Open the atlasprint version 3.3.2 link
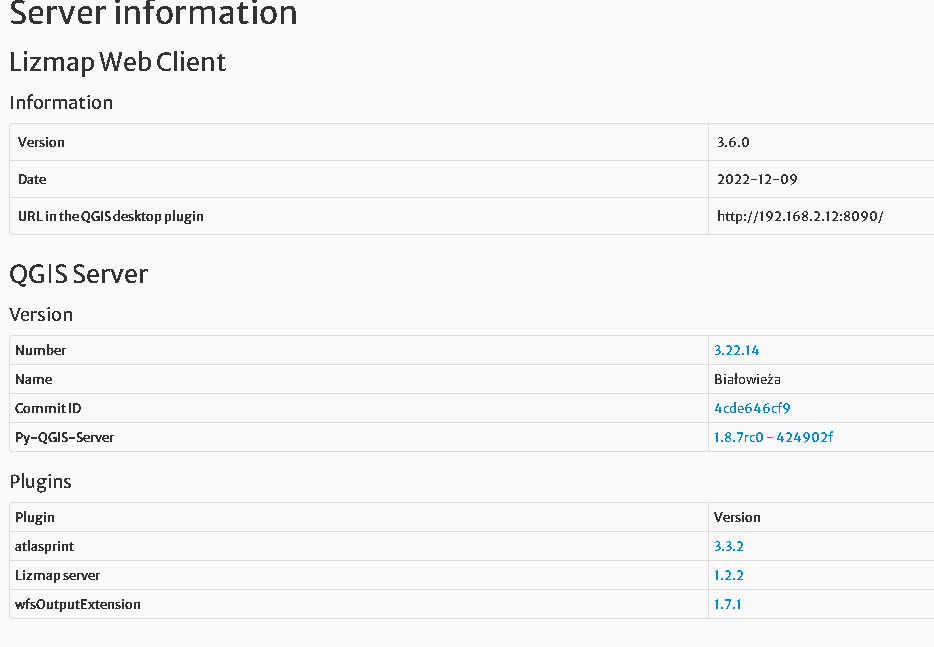This screenshot has height=647, width=934. pyautogui.click(x=727, y=546)
